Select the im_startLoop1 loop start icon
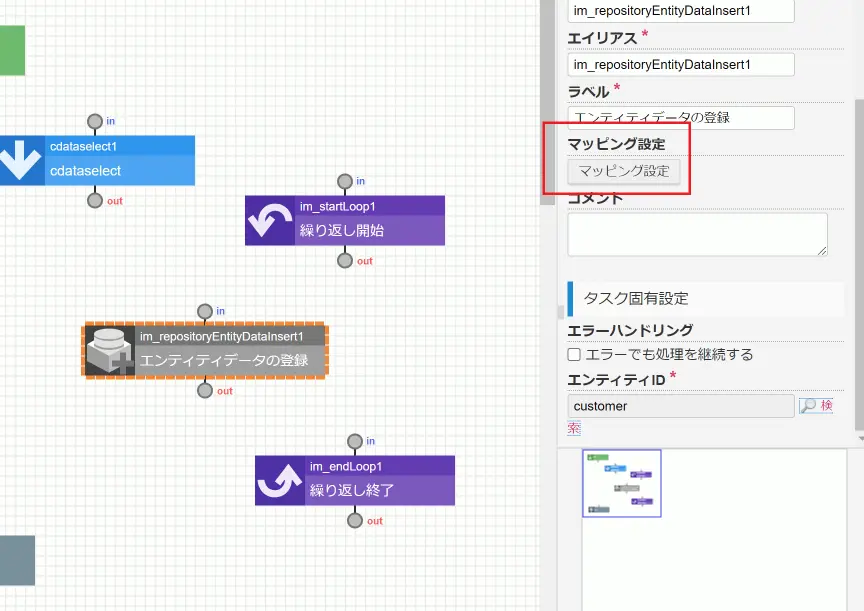The height and width of the screenshot is (611, 864). click(x=269, y=220)
